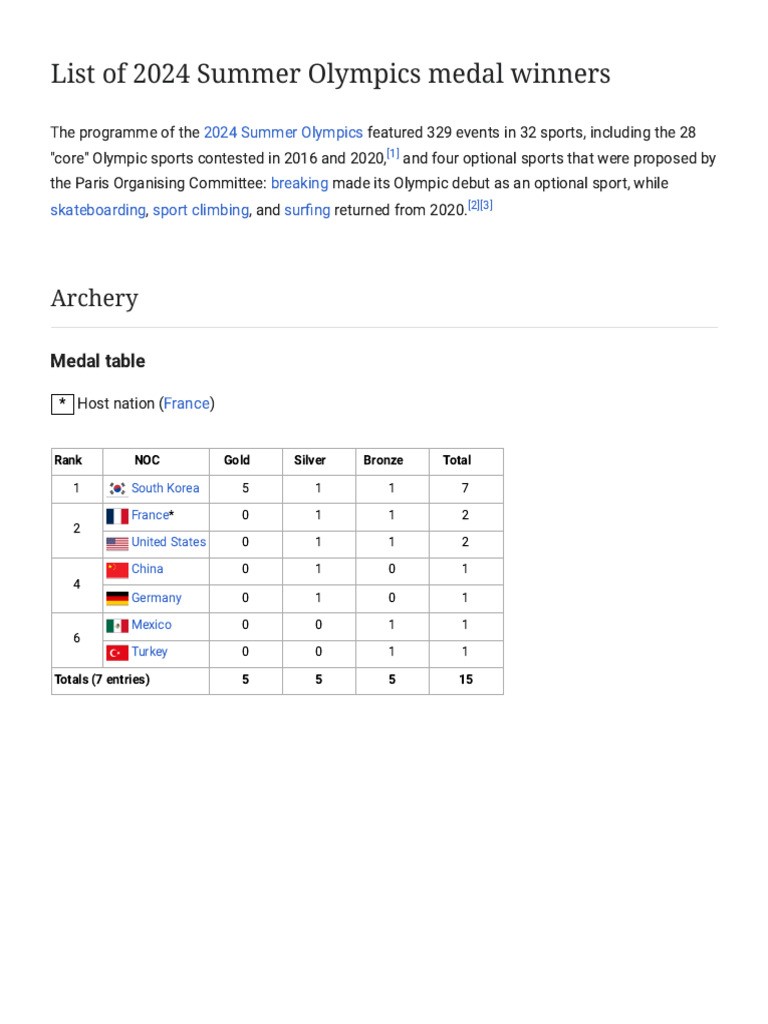The height and width of the screenshot is (1024, 768).
Task: Click the Gold column header
Action: pyautogui.click(x=237, y=460)
